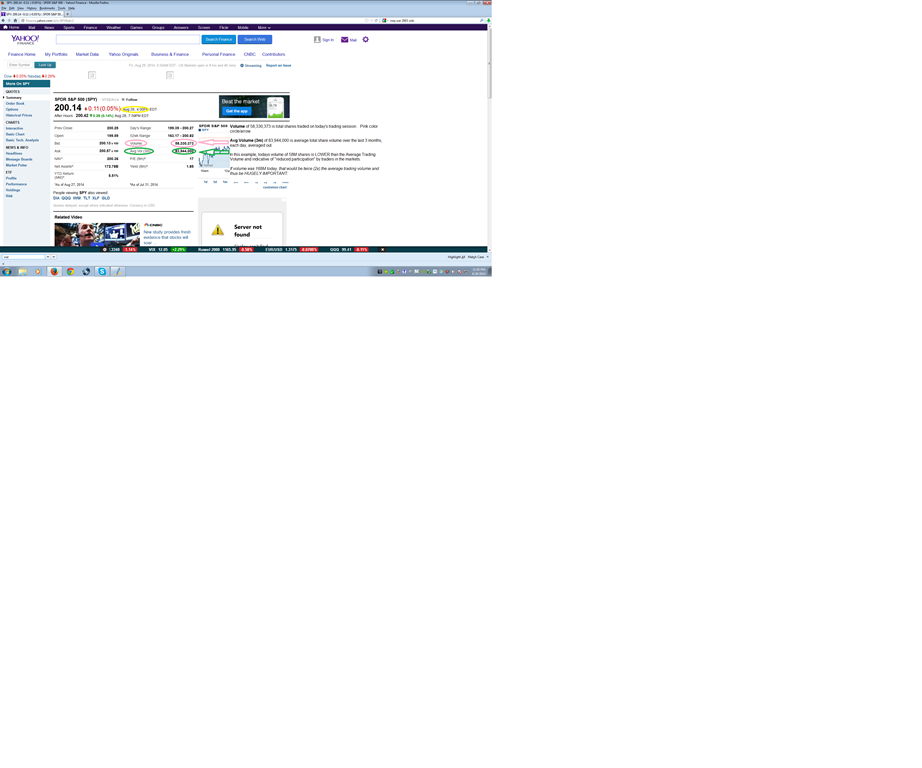
Task: Click the Sign In person icon
Action: 317,39
